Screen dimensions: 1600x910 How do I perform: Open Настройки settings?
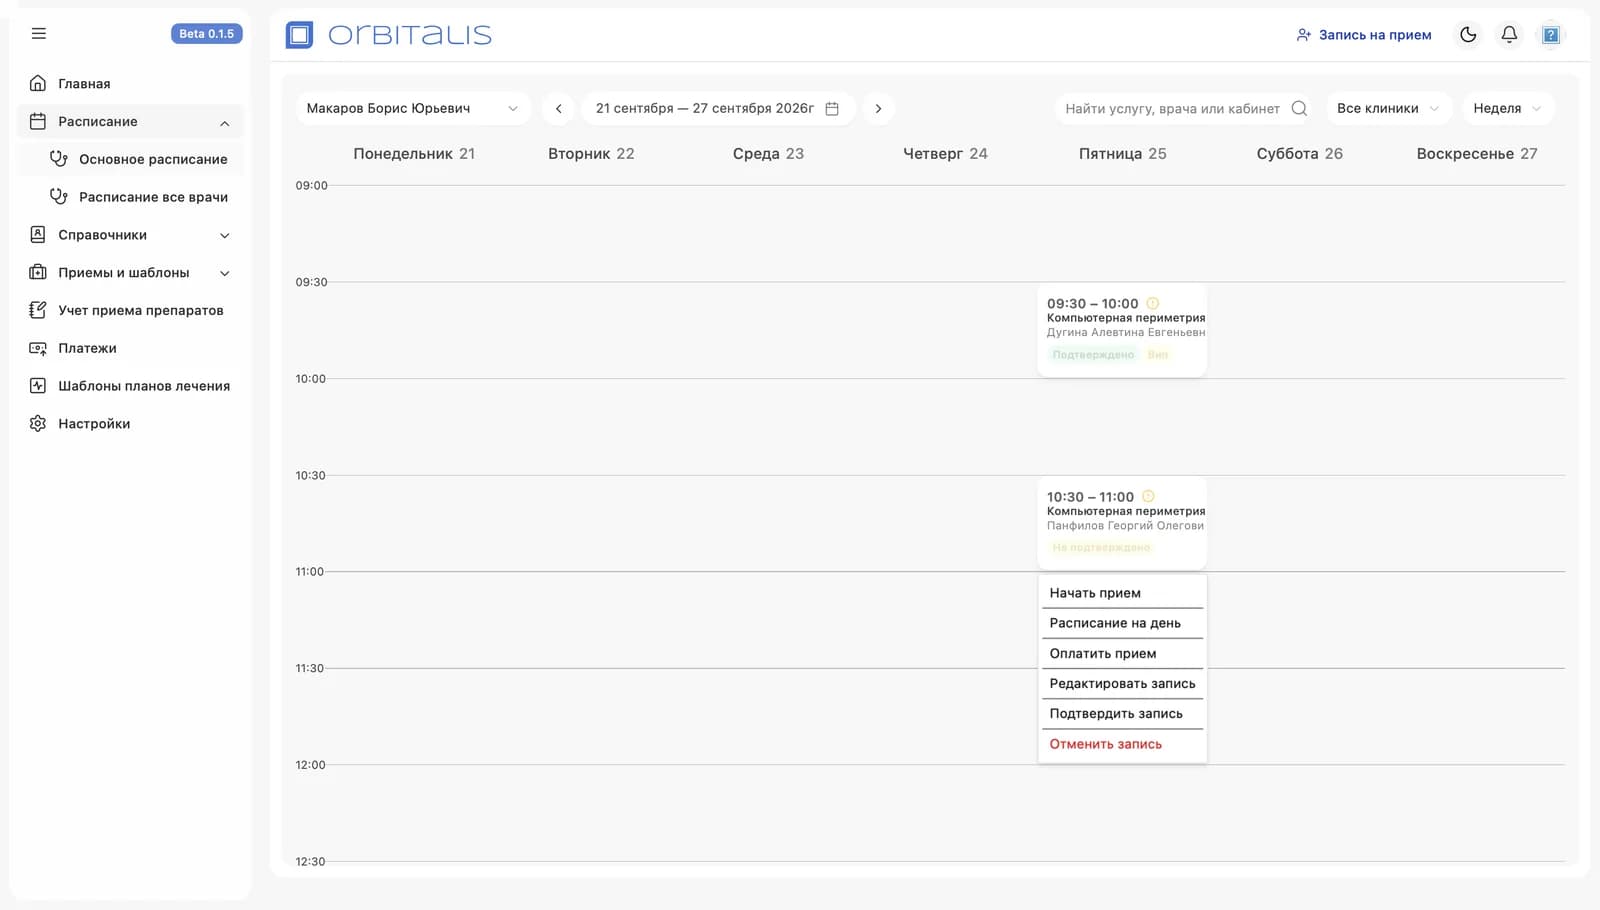(x=130, y=424)
